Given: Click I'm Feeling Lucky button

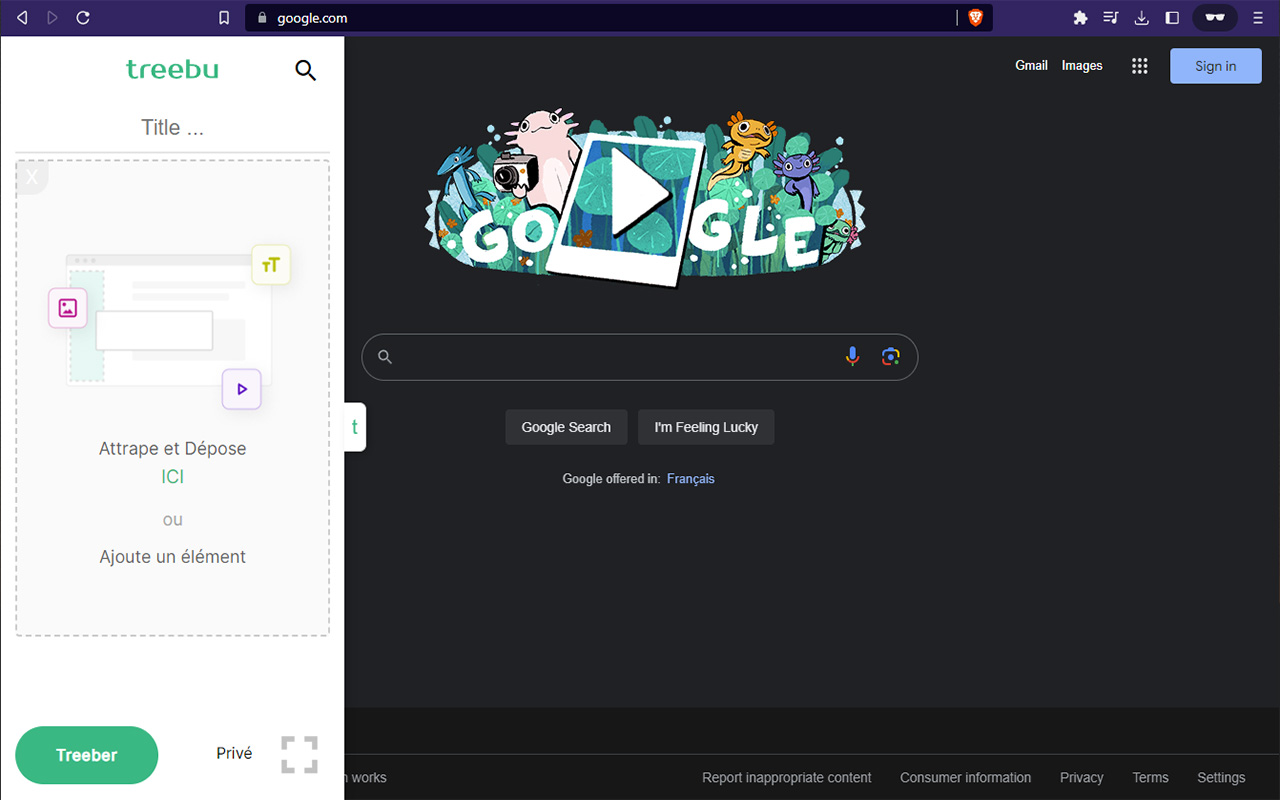Looking at the screenshot, I should pos(706,427).
